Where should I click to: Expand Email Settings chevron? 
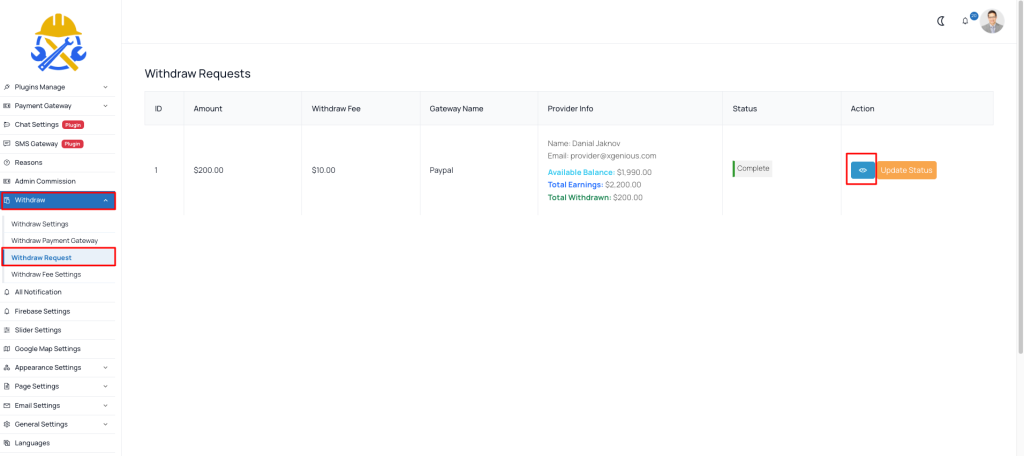[x=105, y=406]
